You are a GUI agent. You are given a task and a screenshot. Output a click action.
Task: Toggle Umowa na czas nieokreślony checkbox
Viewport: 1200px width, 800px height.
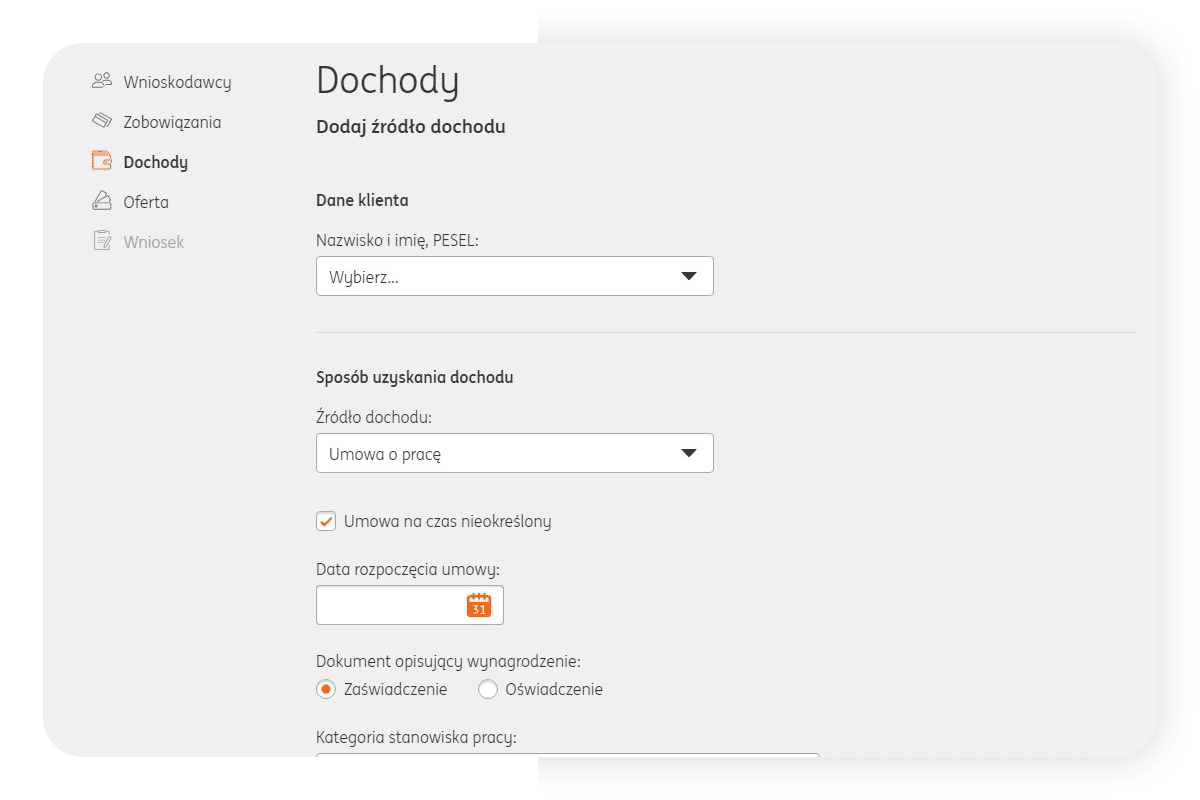pyautogui.click(x=326, y=521)
